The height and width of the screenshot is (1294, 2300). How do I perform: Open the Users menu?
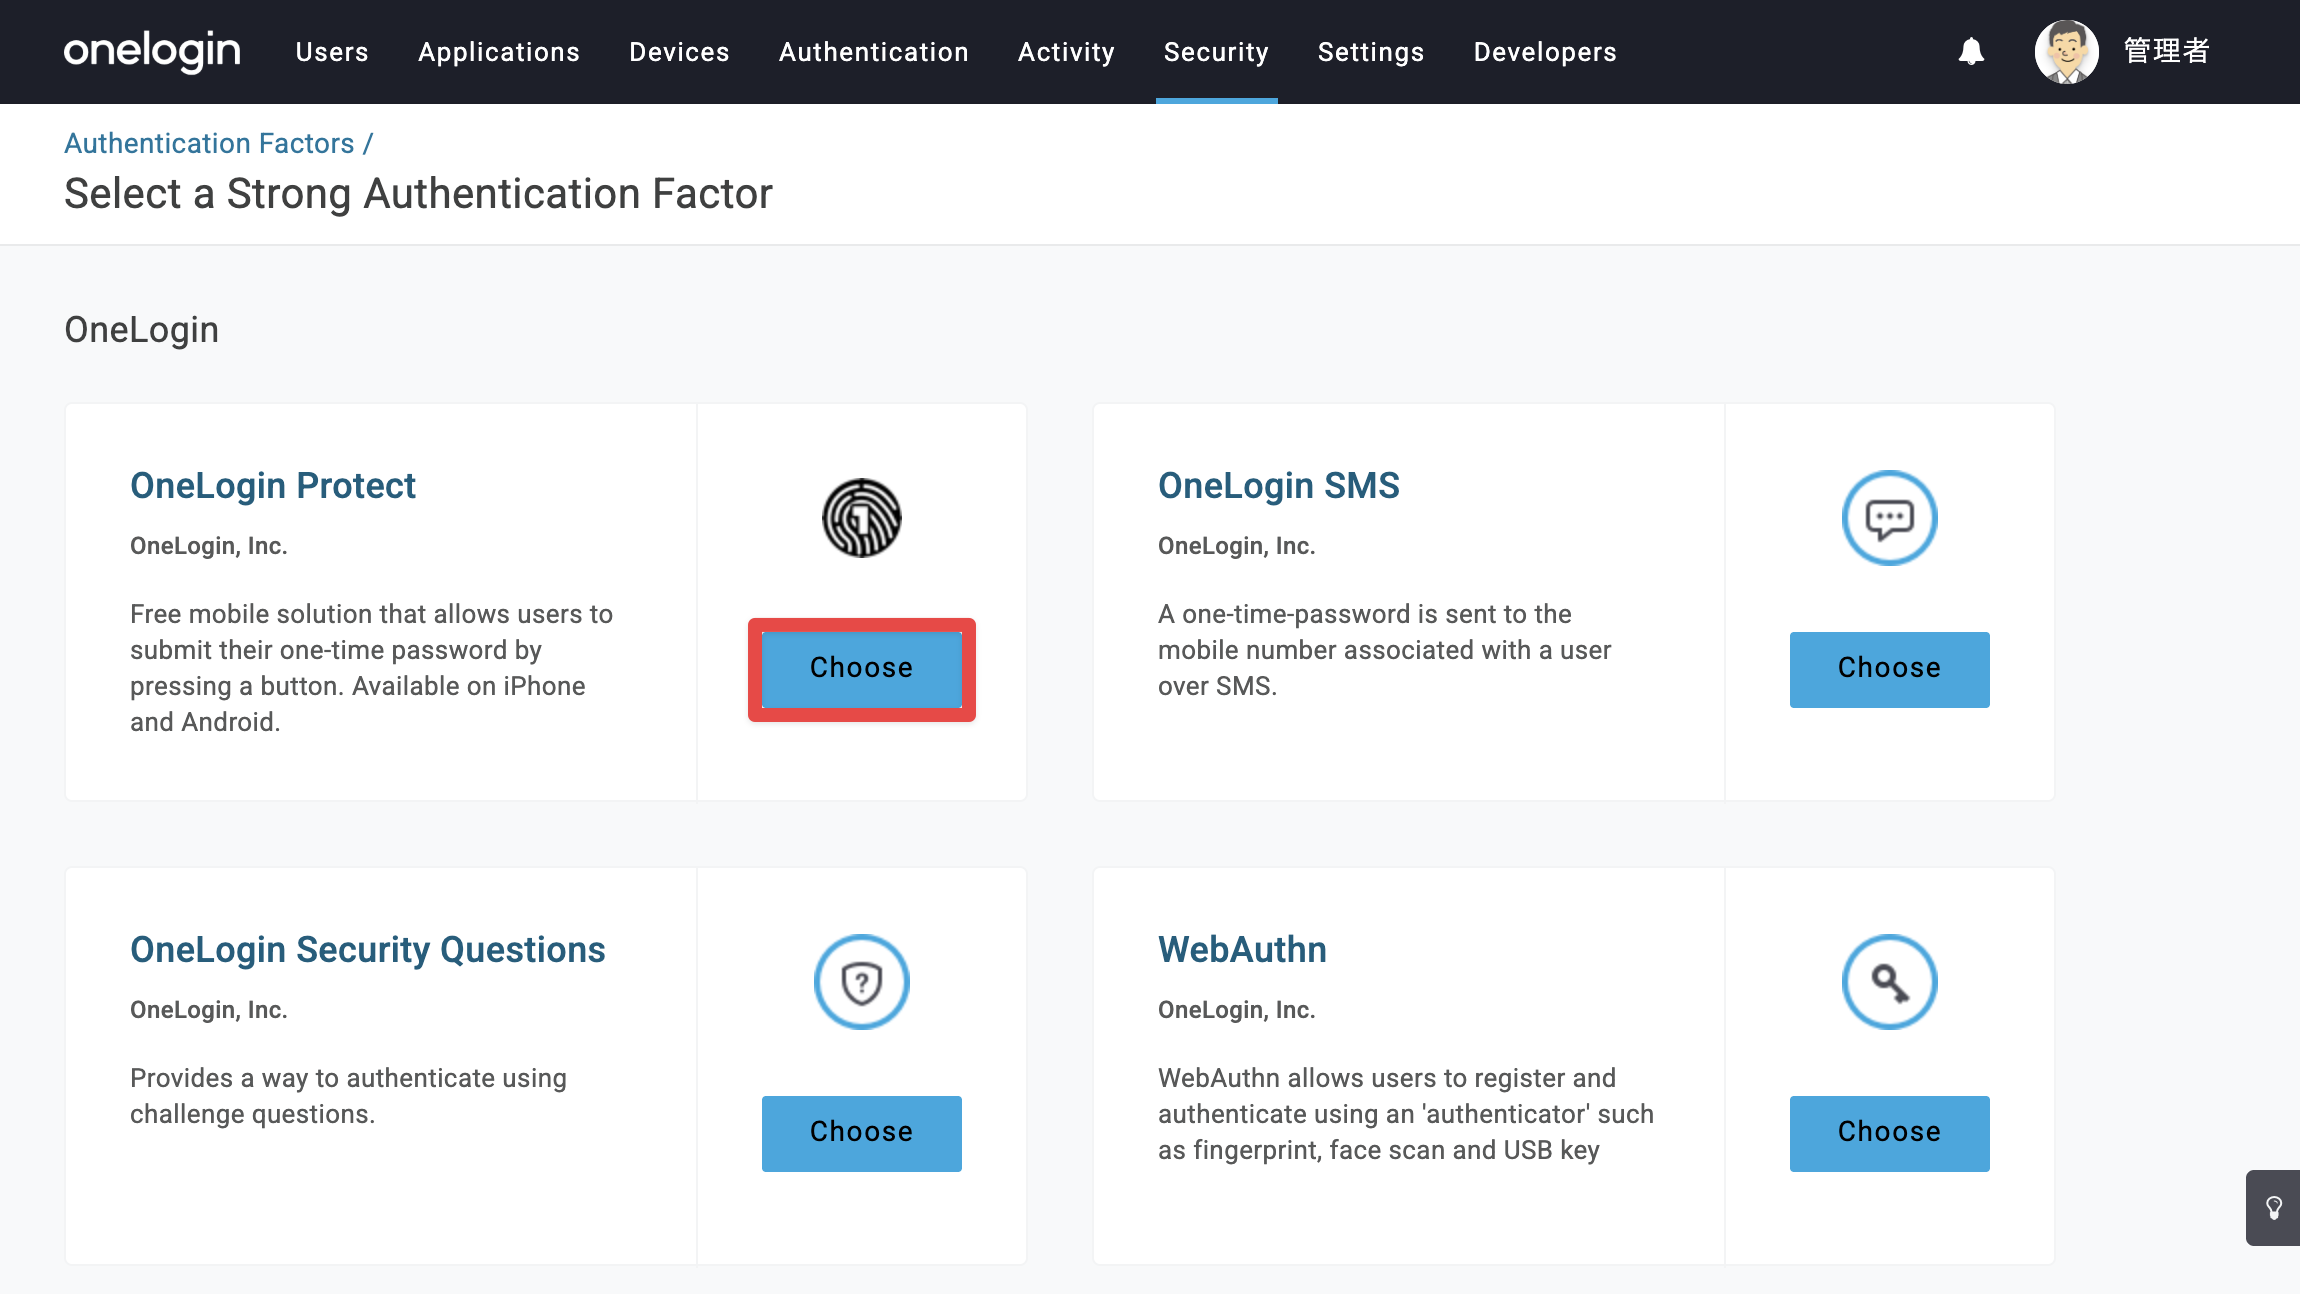tap(332, 52)
